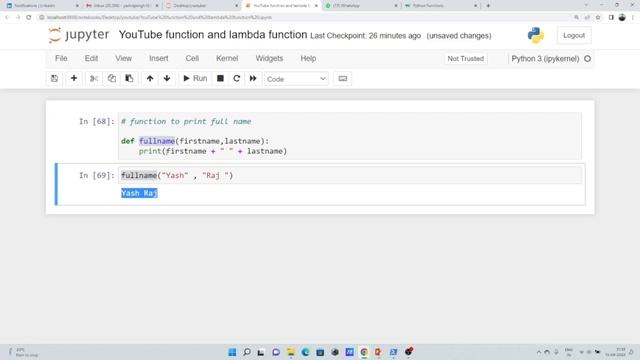Click the Jupyter logo
This screenshot has height=360, width=640.
(79, 35)
